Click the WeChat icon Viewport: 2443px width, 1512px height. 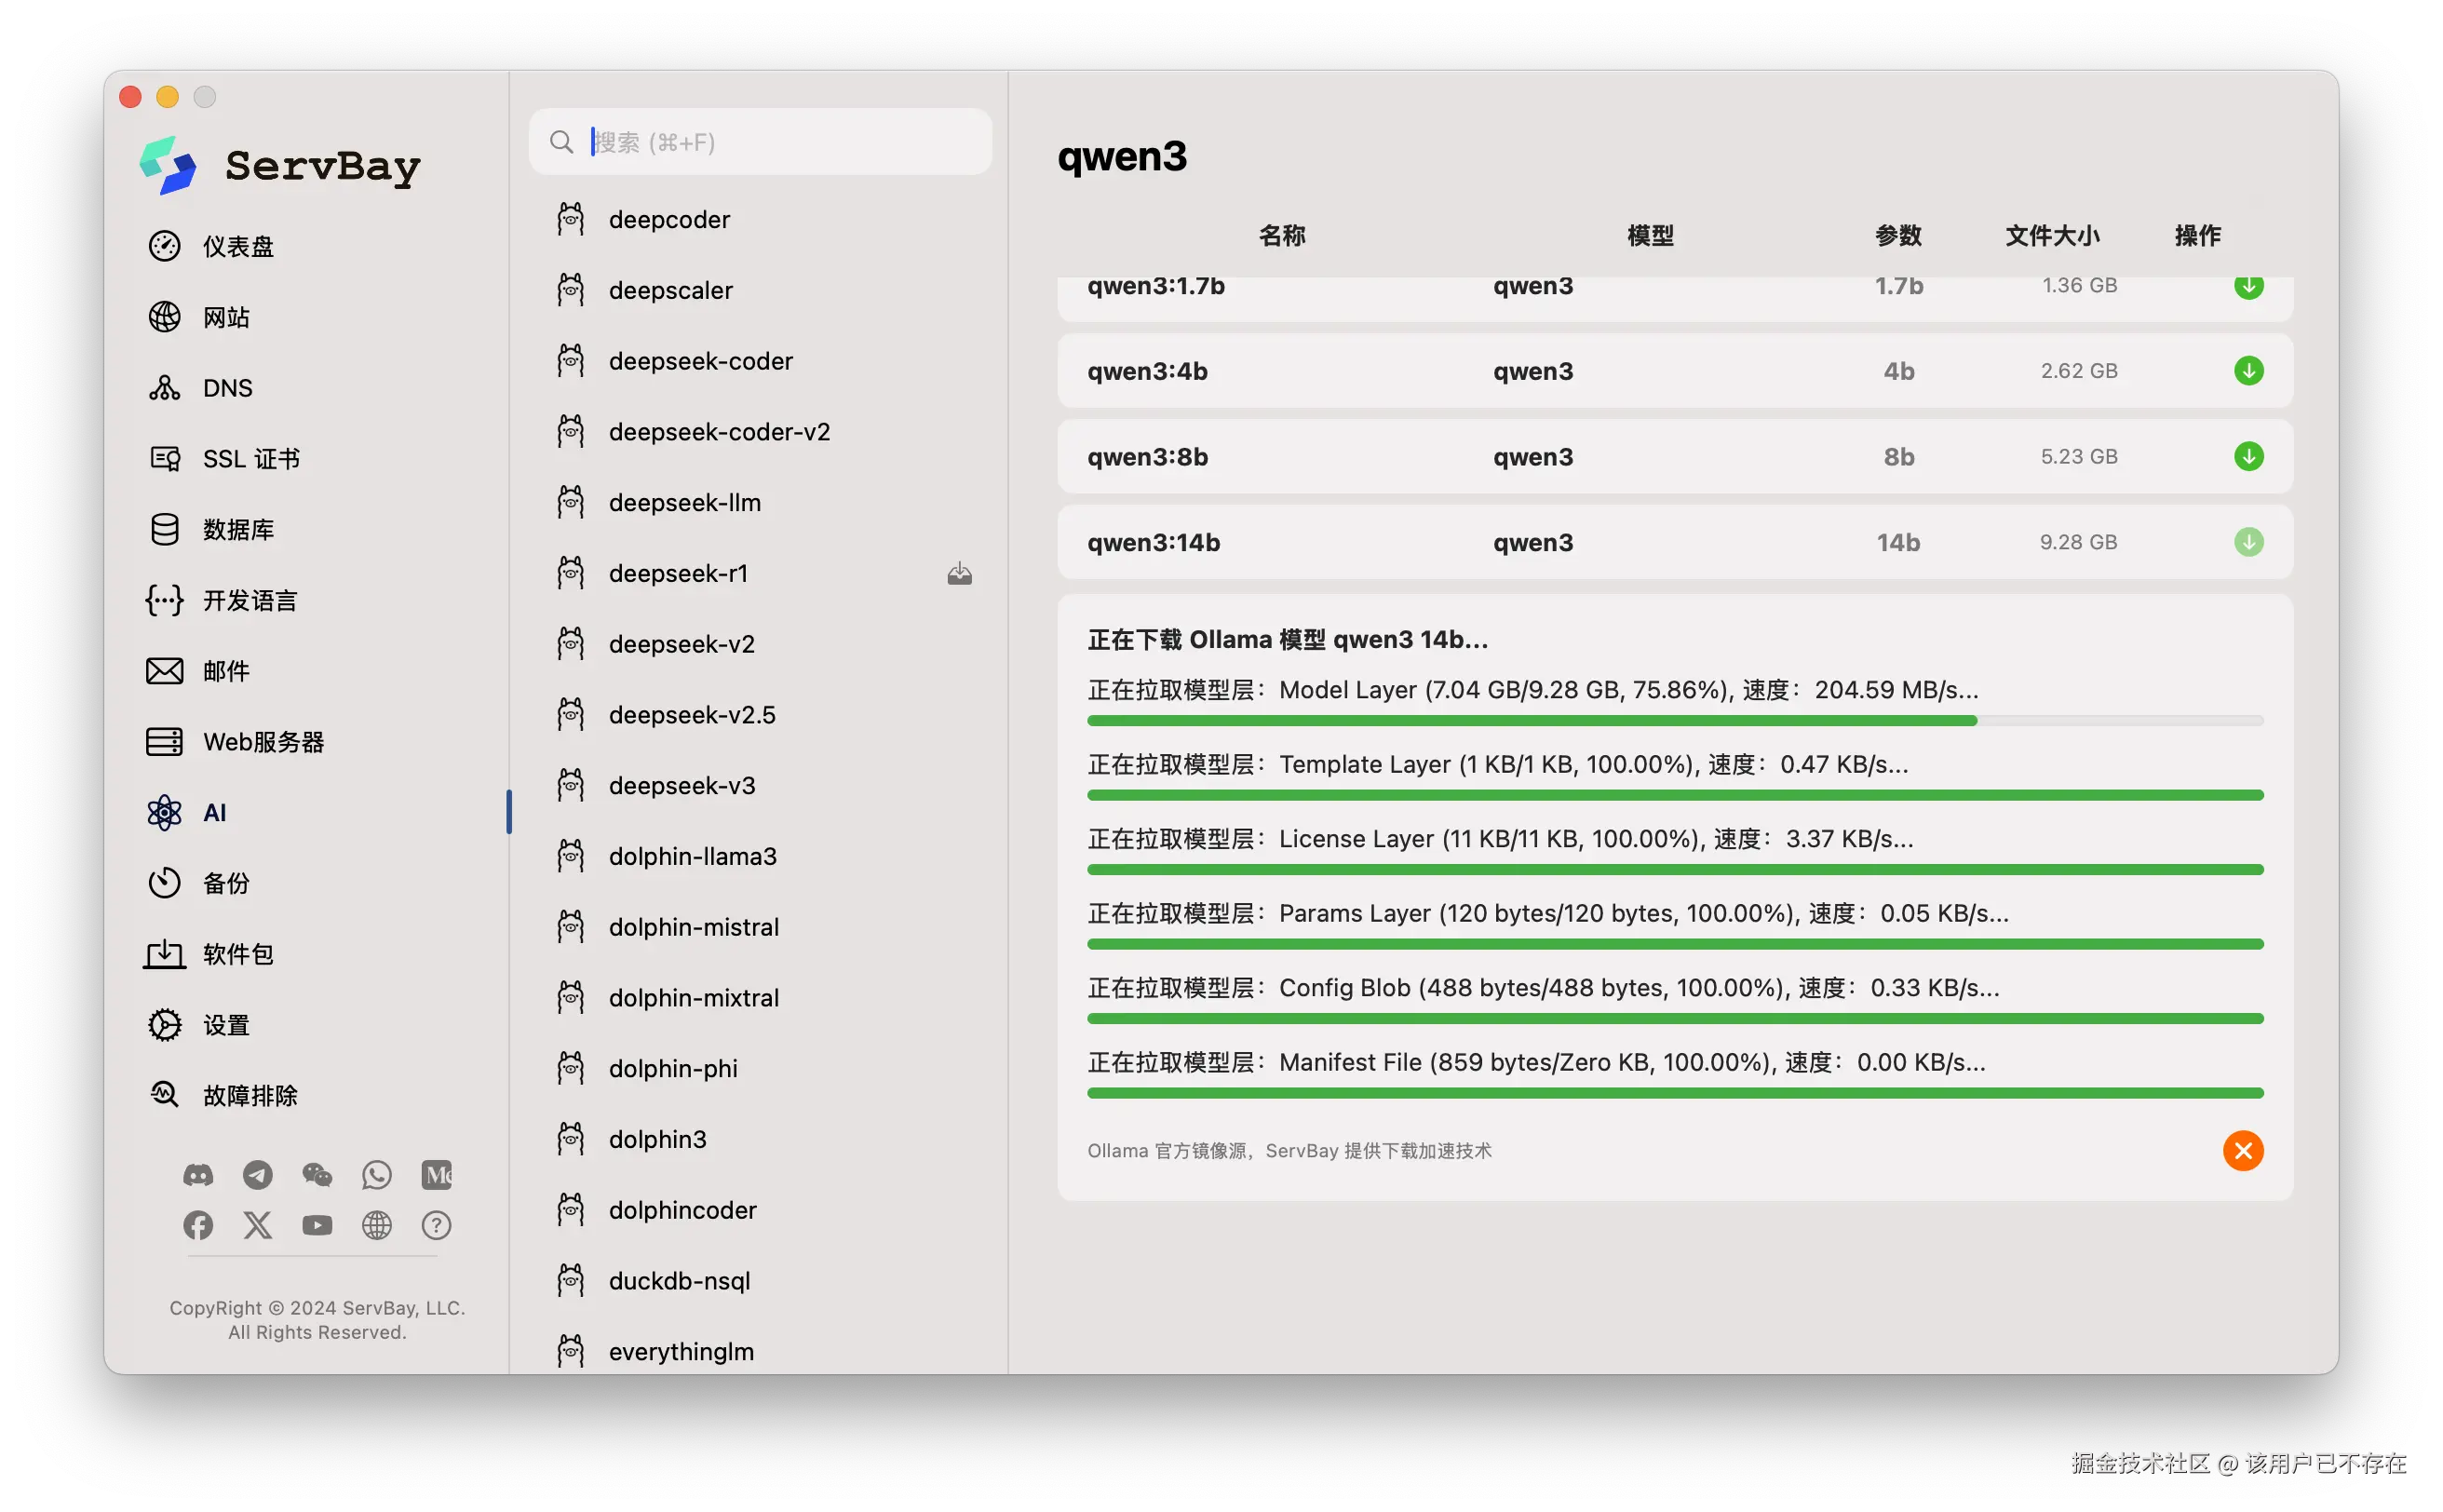point(317,1175)
